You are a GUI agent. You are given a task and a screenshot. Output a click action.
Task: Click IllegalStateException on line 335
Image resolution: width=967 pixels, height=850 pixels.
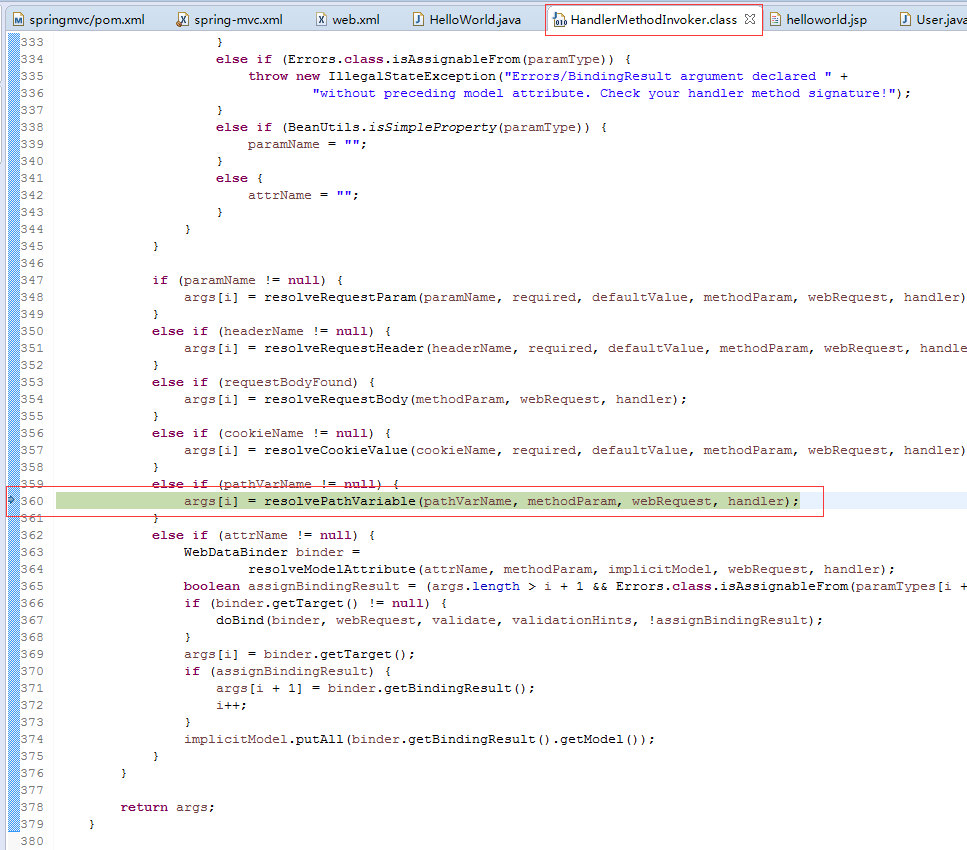pos(412,76)
